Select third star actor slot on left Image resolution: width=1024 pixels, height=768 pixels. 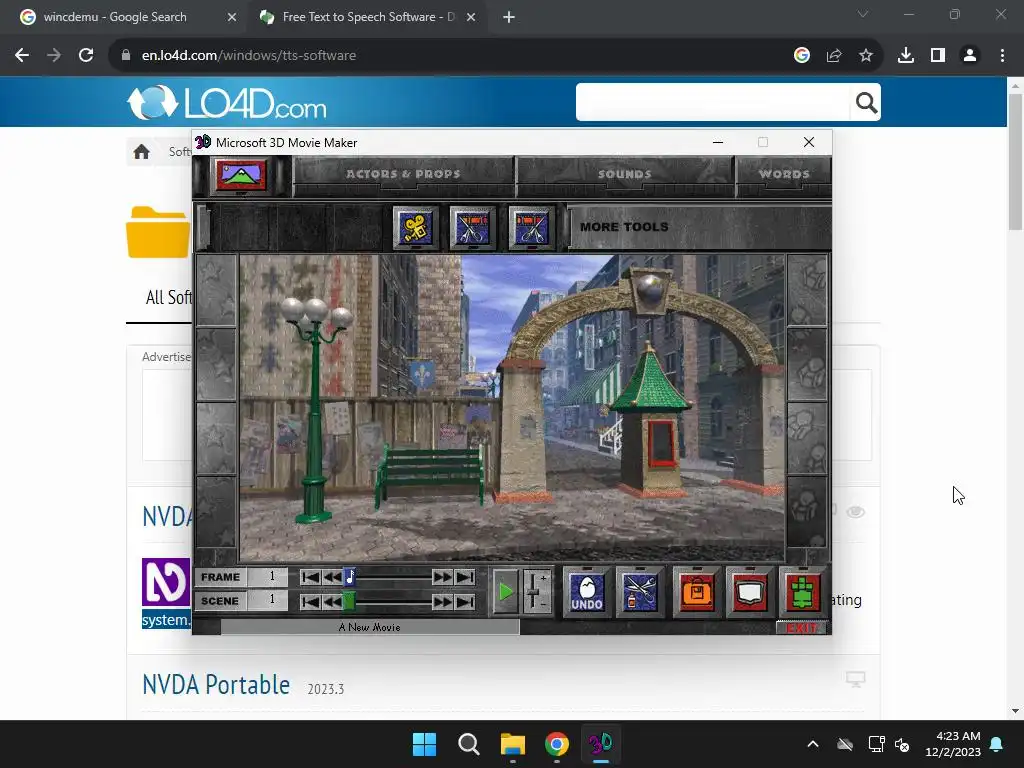[216, 438]
